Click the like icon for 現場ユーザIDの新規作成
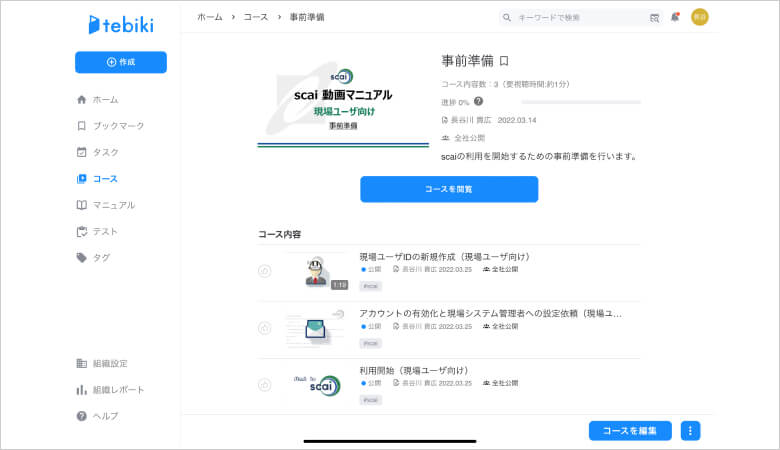The height and width of the screenshot is (450, 780). pyautogui.click(x=265, y=271)
